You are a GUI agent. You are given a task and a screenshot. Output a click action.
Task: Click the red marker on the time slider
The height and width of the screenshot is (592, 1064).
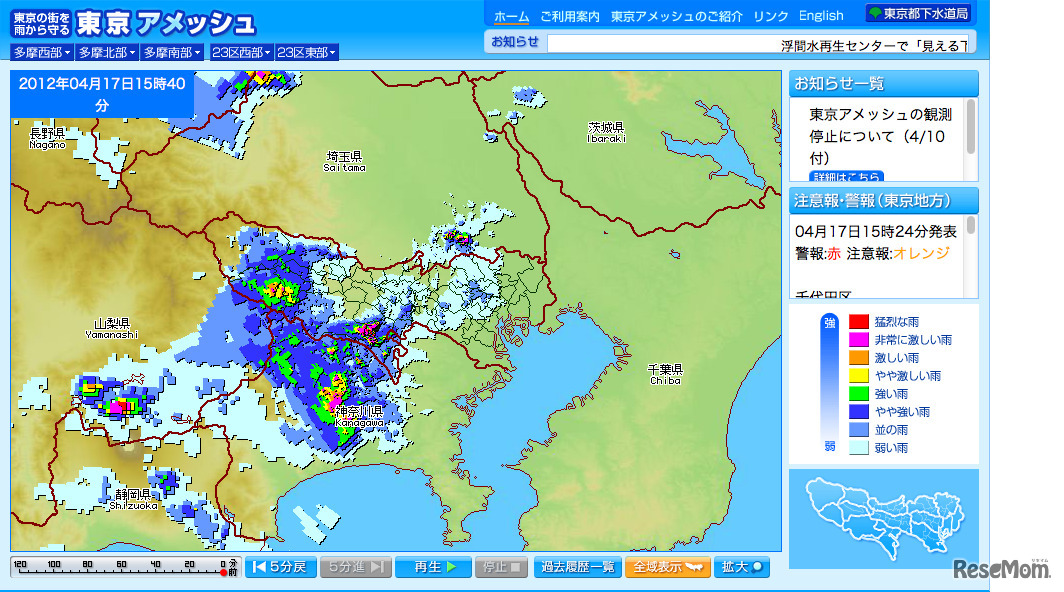(223, 572)
